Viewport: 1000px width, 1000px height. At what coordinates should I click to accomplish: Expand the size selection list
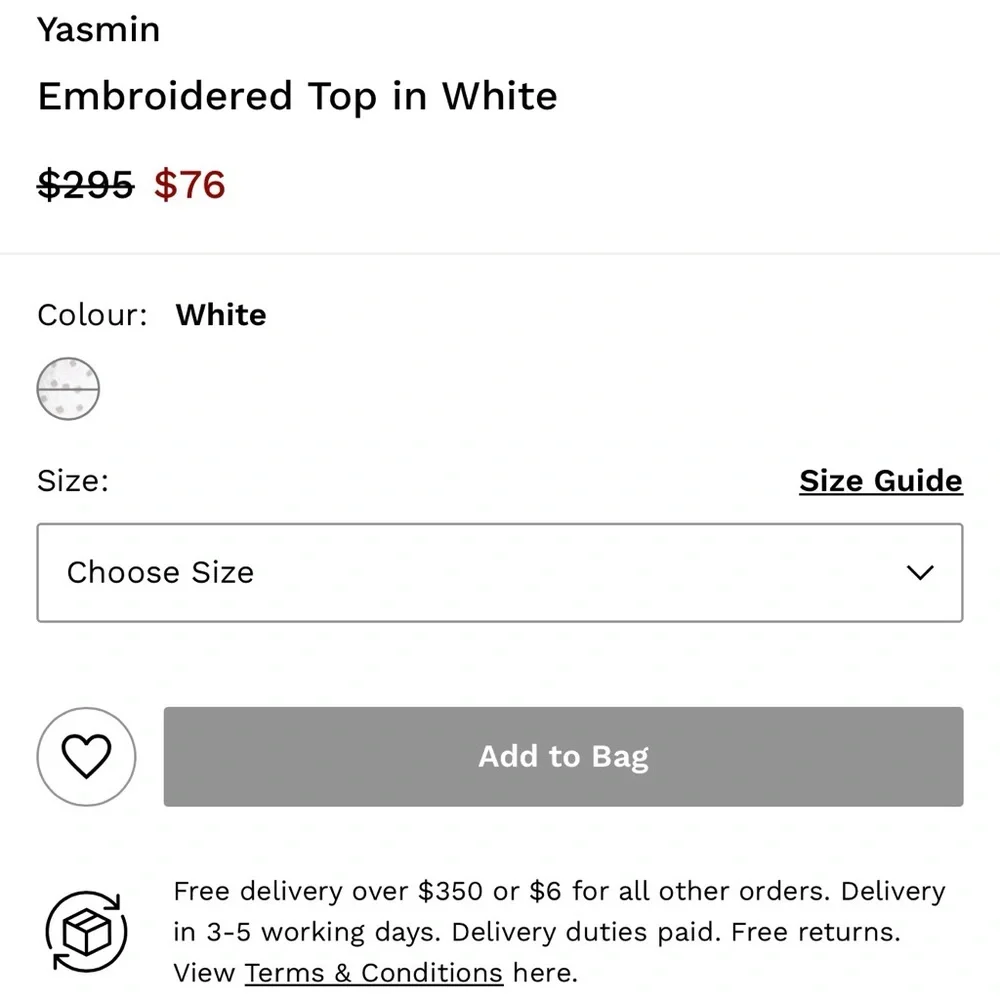pyautogui.click(x=500, y=573)
